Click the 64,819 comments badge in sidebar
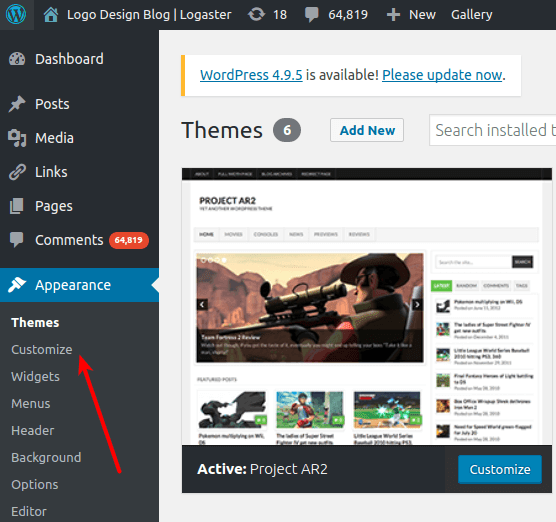The width and height of the screenshot is (556, 522). tap(129, 240)
